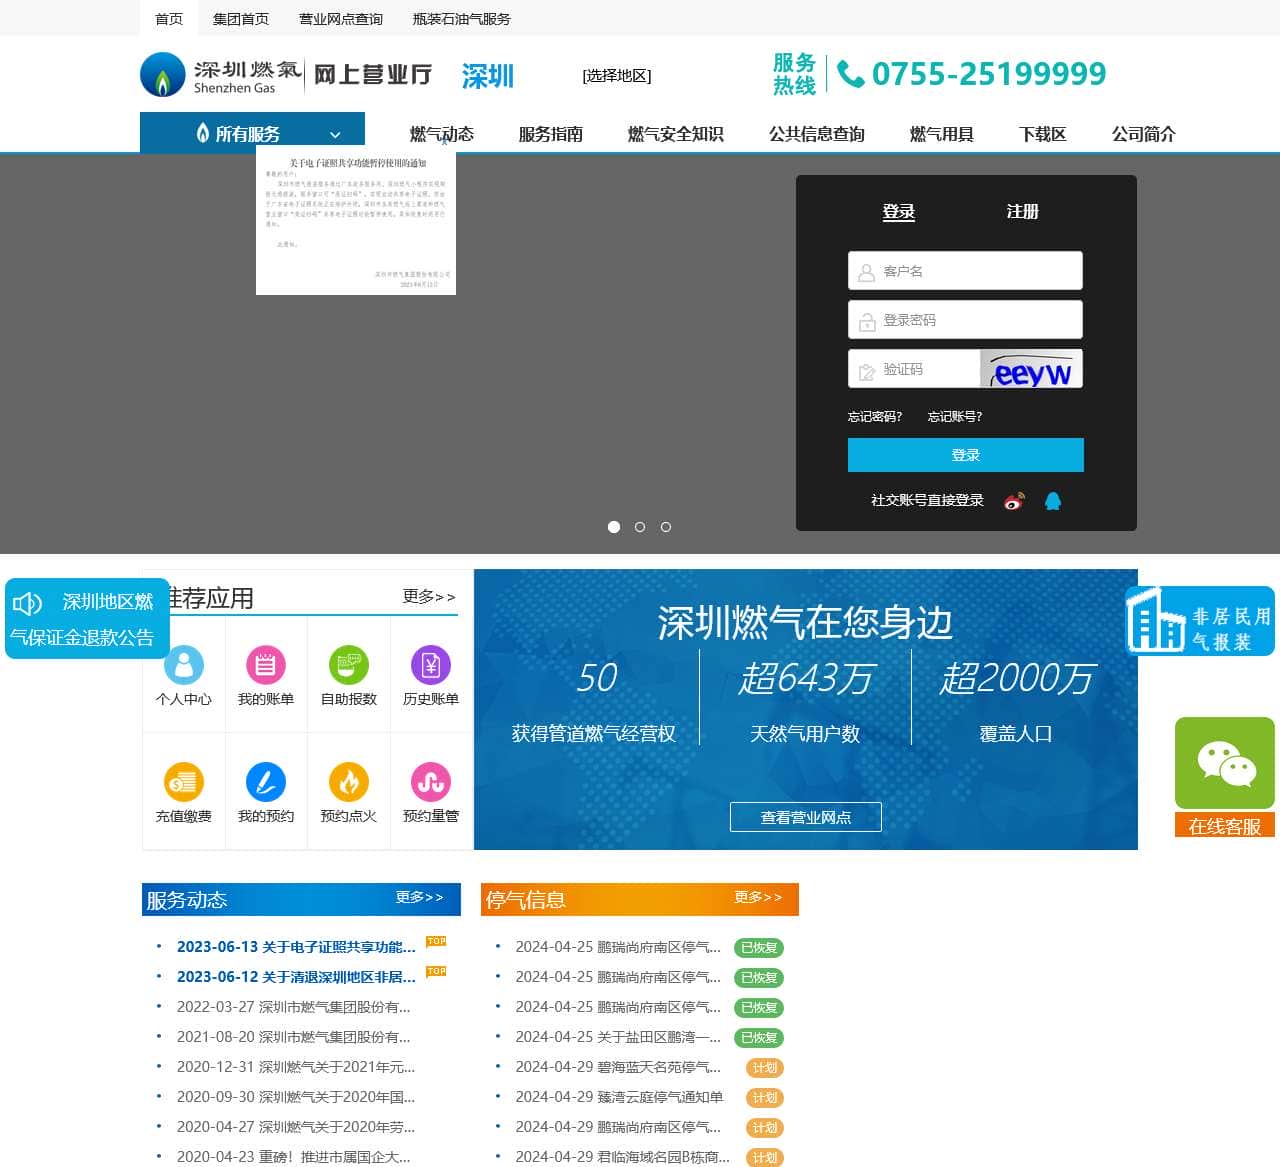Open the 2020-09-30 news item
The height and width of the screenshot is (1167, 1280).
point(296,1097)
